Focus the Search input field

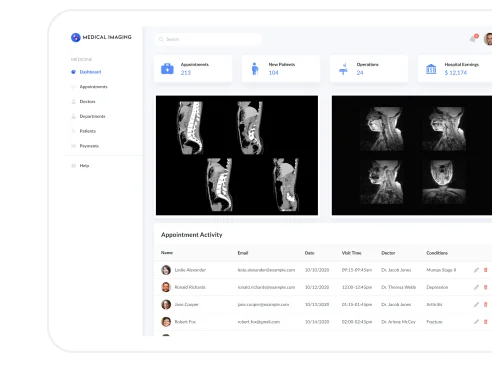(x=208, y=39)
